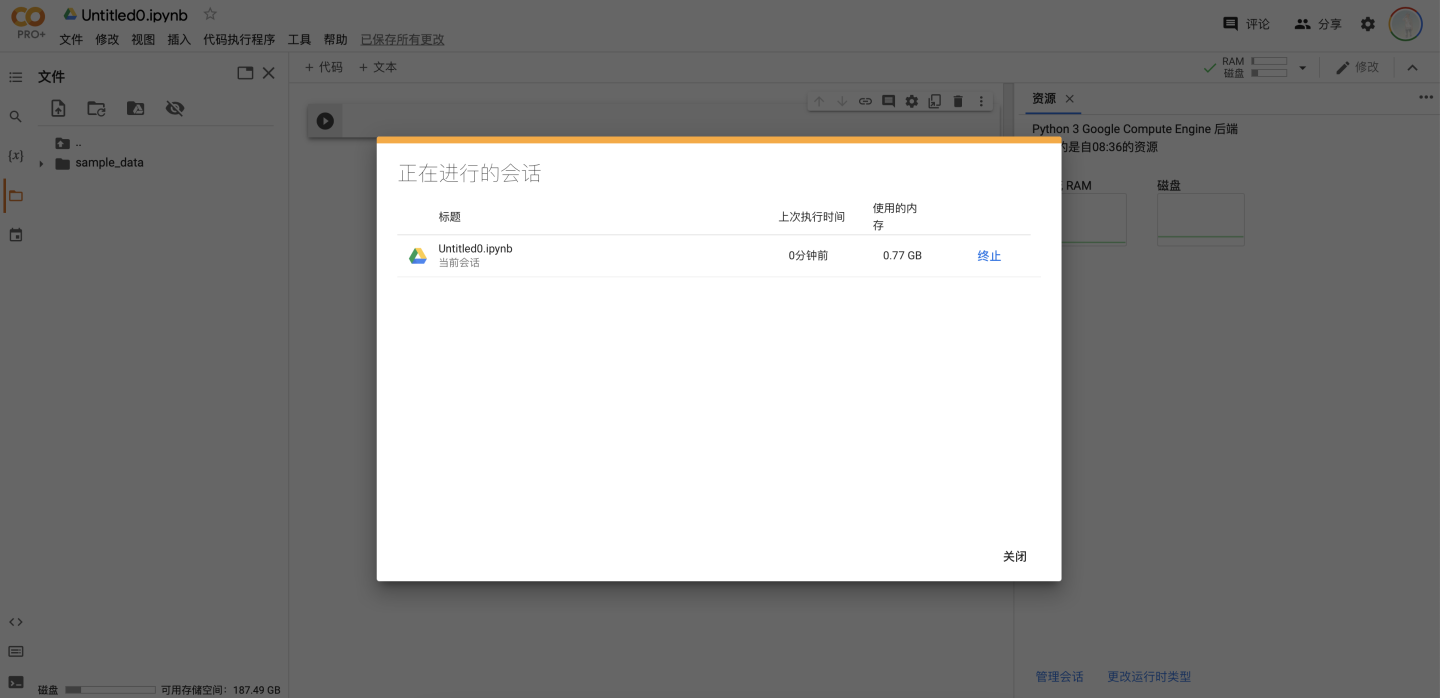The image size is (1440, 698).
Task: Open the command palette sidebar icon
Action: pyautogui.click(x=15, y=652)
